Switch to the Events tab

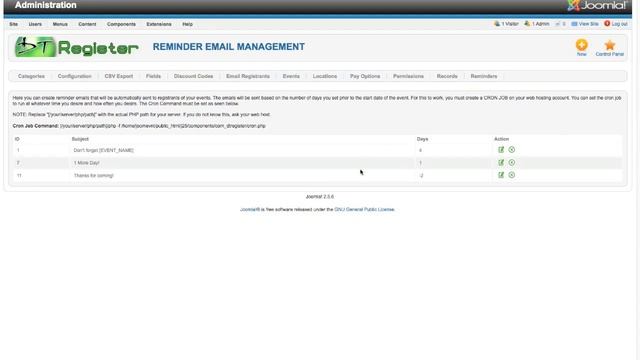291,76
